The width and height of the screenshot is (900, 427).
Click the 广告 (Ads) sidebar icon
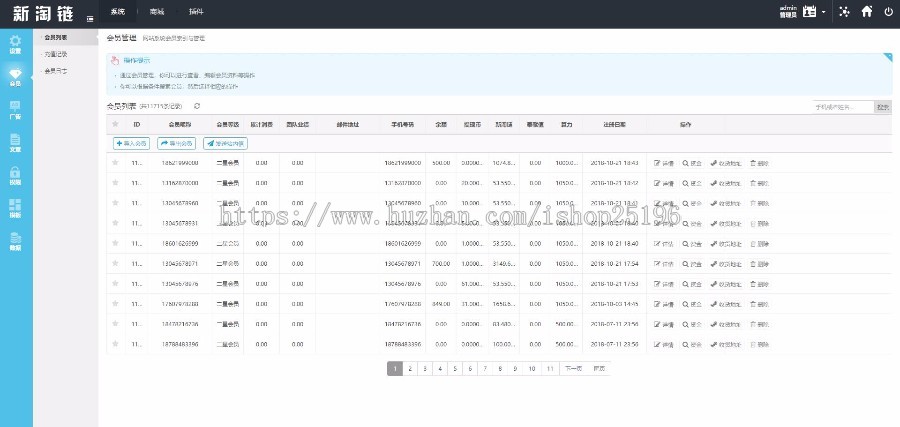tap(15, 110)
